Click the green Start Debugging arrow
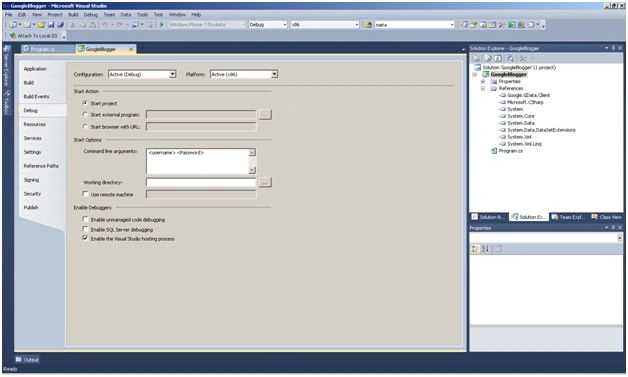 tap(162, 25)
